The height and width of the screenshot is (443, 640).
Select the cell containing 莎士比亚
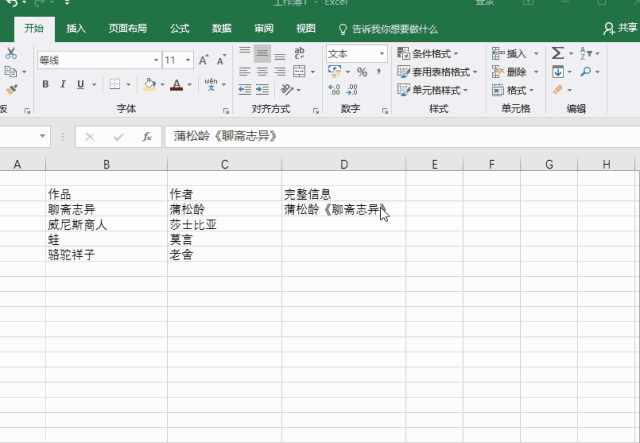223,225
